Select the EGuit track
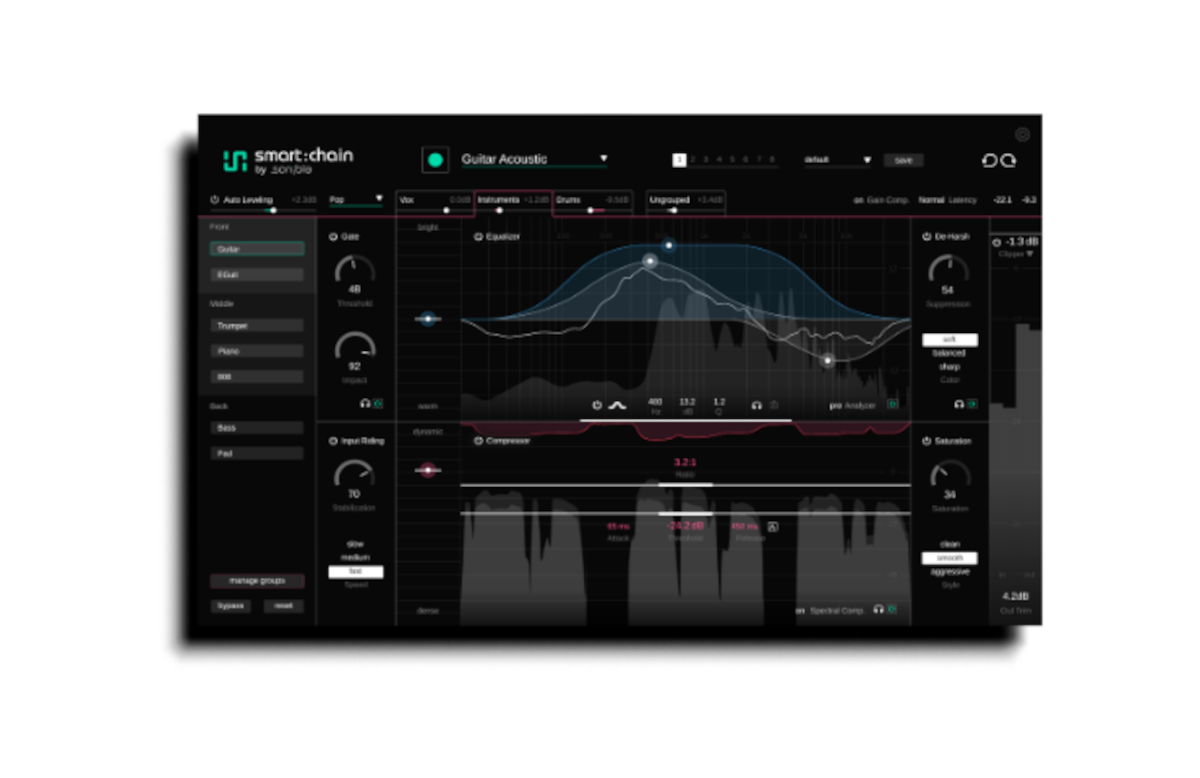Viewport: 1200px width, 778px height. point(257,275)
